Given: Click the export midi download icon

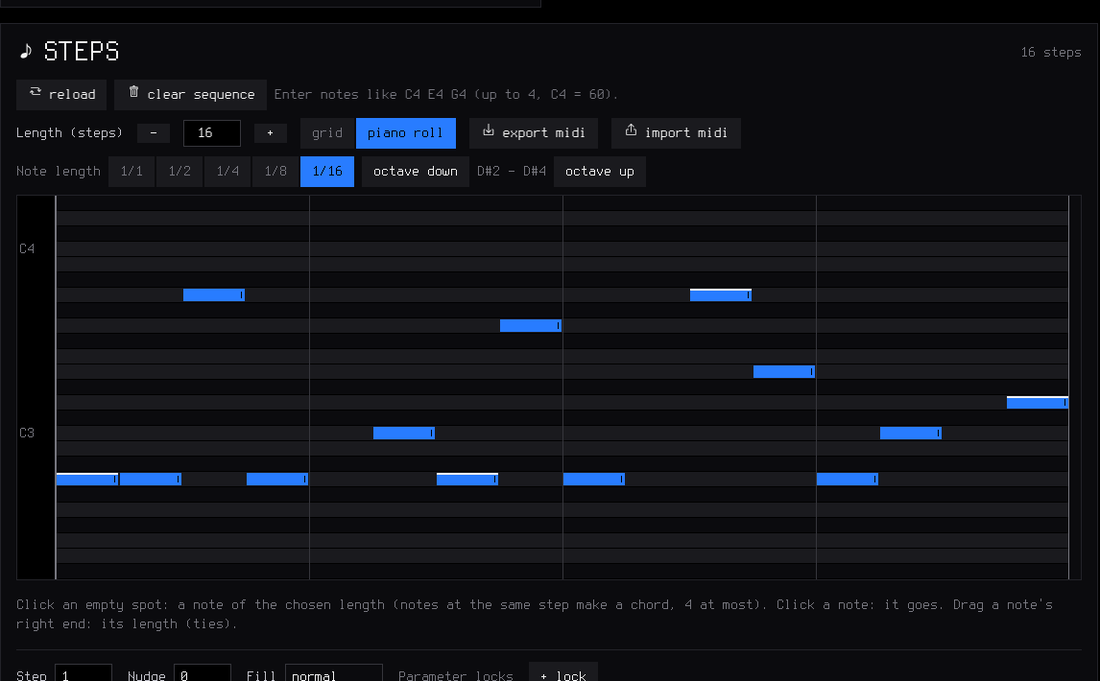Looking at the screenshot, I should point(488,130).
